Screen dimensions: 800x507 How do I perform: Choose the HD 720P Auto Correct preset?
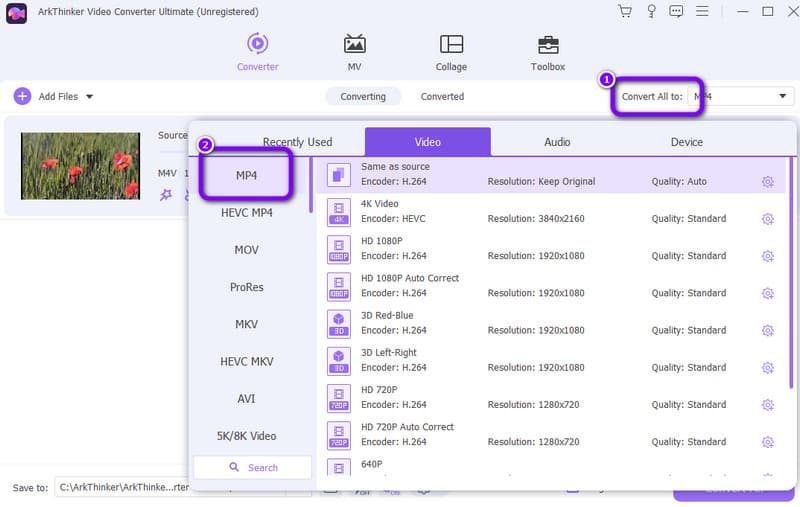coord(551,435)
